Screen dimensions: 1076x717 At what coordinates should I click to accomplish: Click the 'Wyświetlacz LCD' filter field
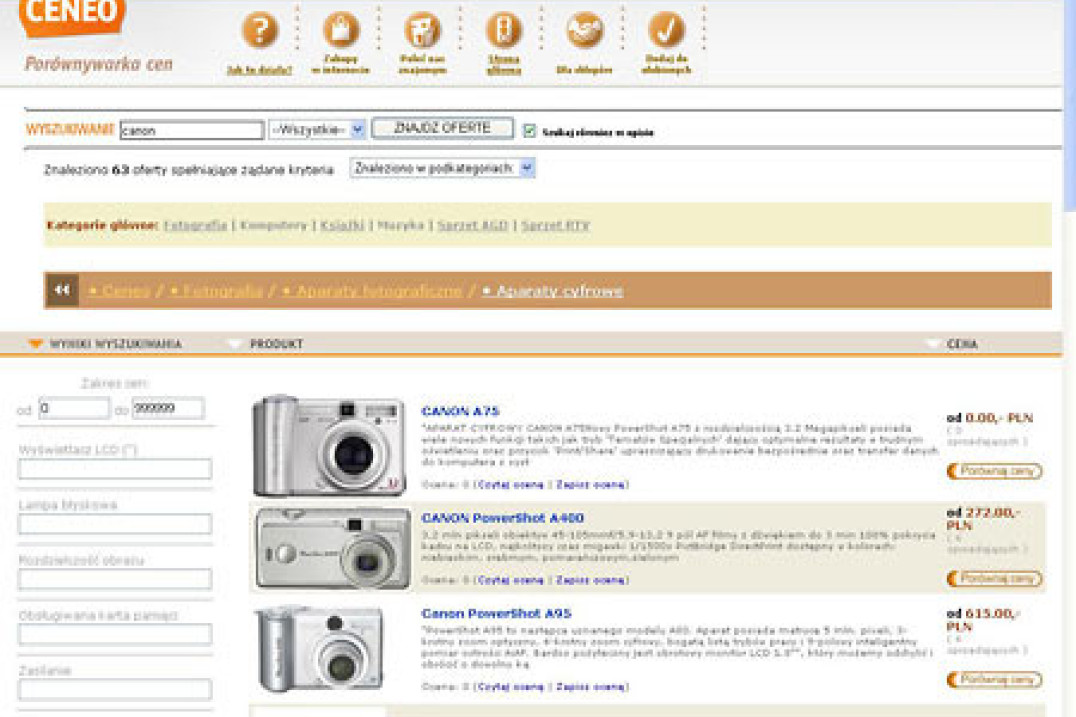(x=115, y=469)
